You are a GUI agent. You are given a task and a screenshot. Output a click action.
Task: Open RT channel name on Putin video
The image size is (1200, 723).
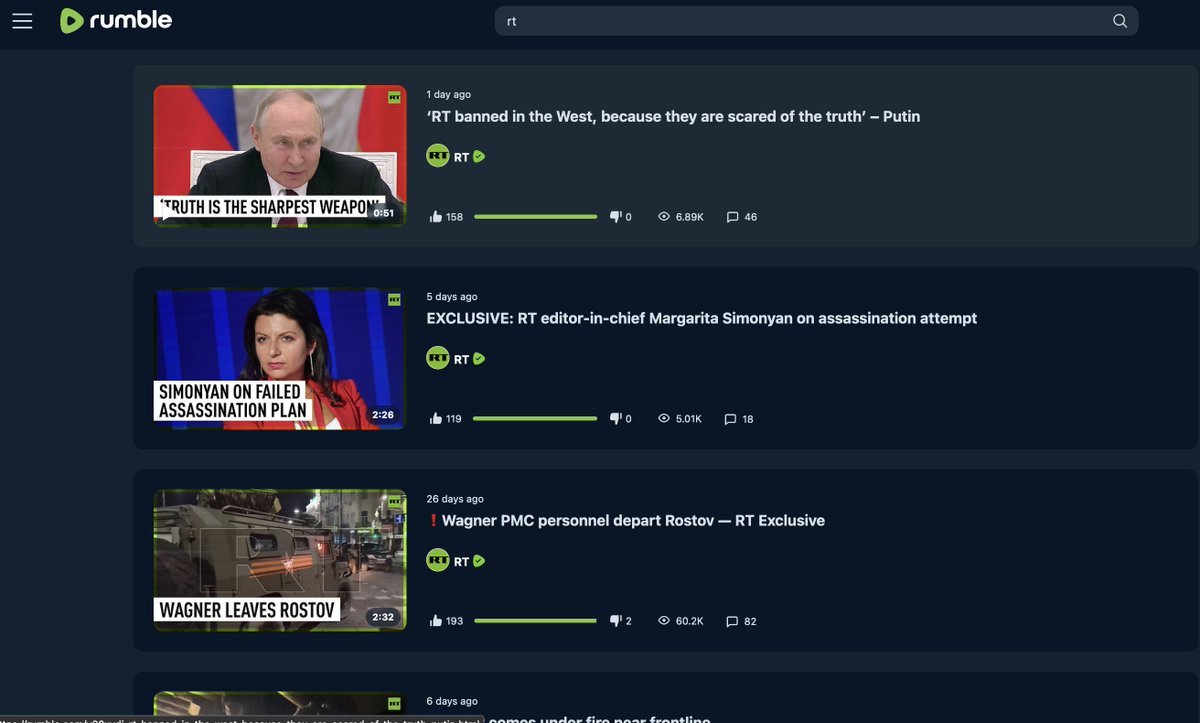point(461,157)
